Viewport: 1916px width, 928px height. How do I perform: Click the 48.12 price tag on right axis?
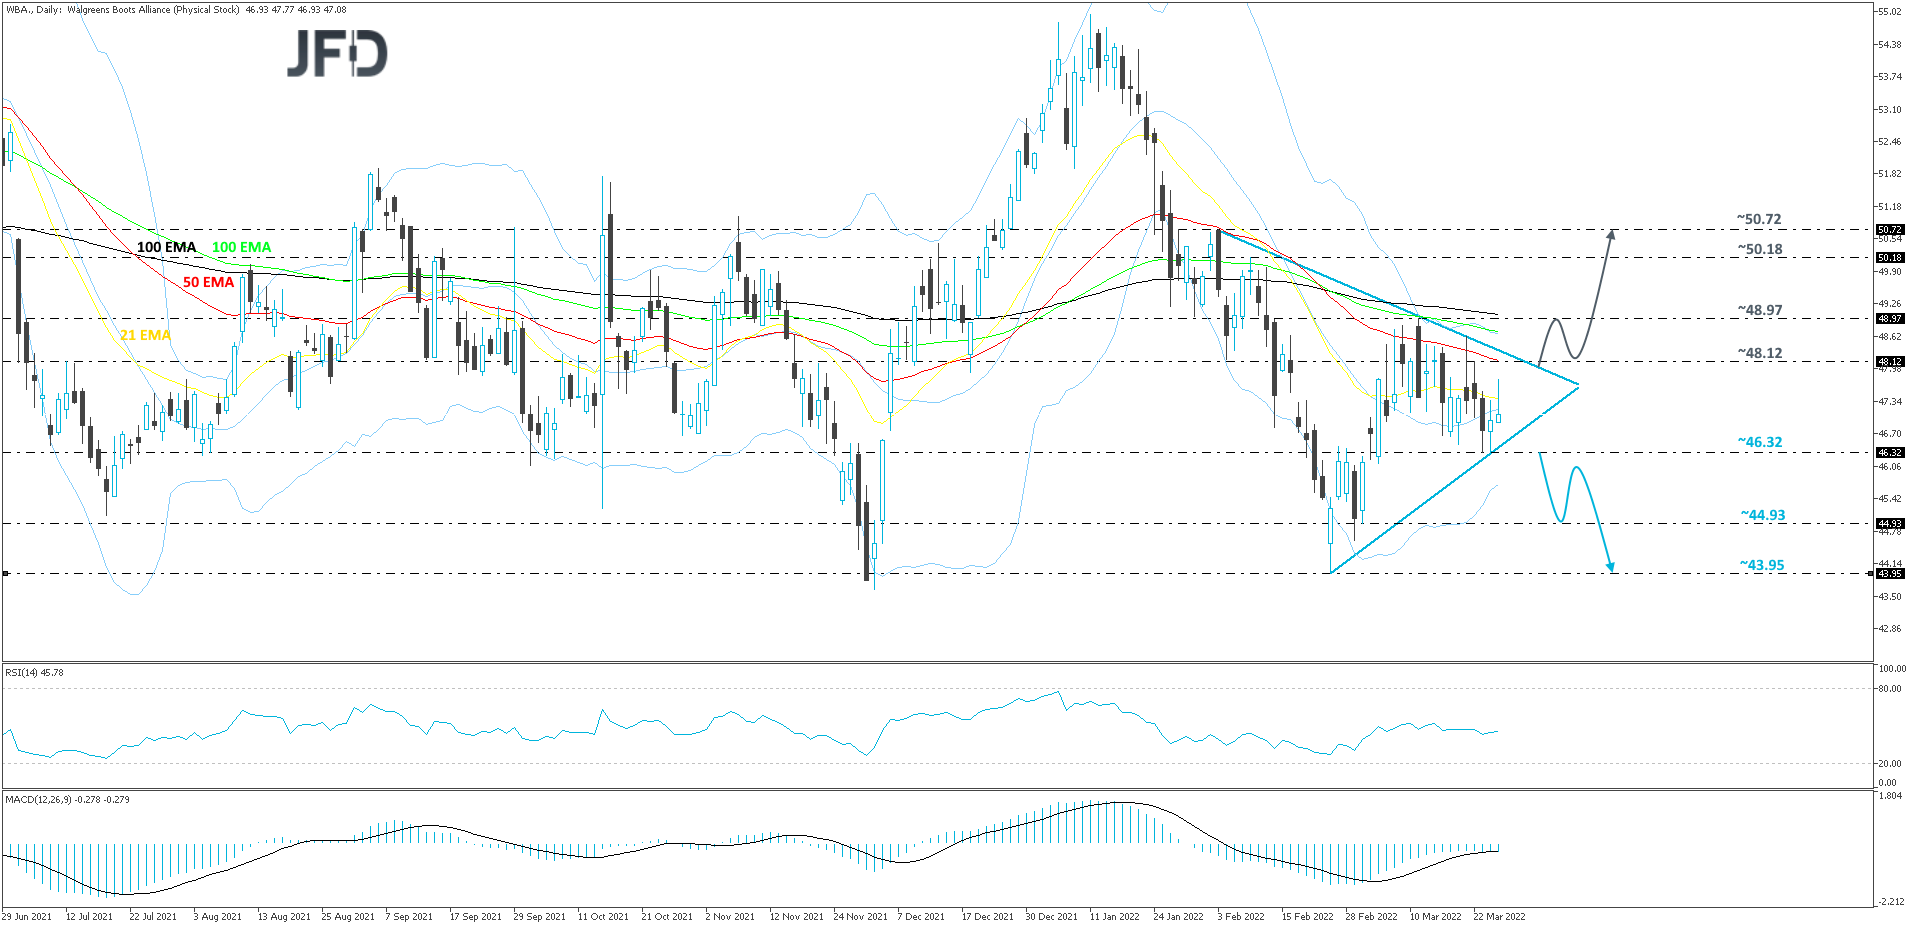[1891, 363]
